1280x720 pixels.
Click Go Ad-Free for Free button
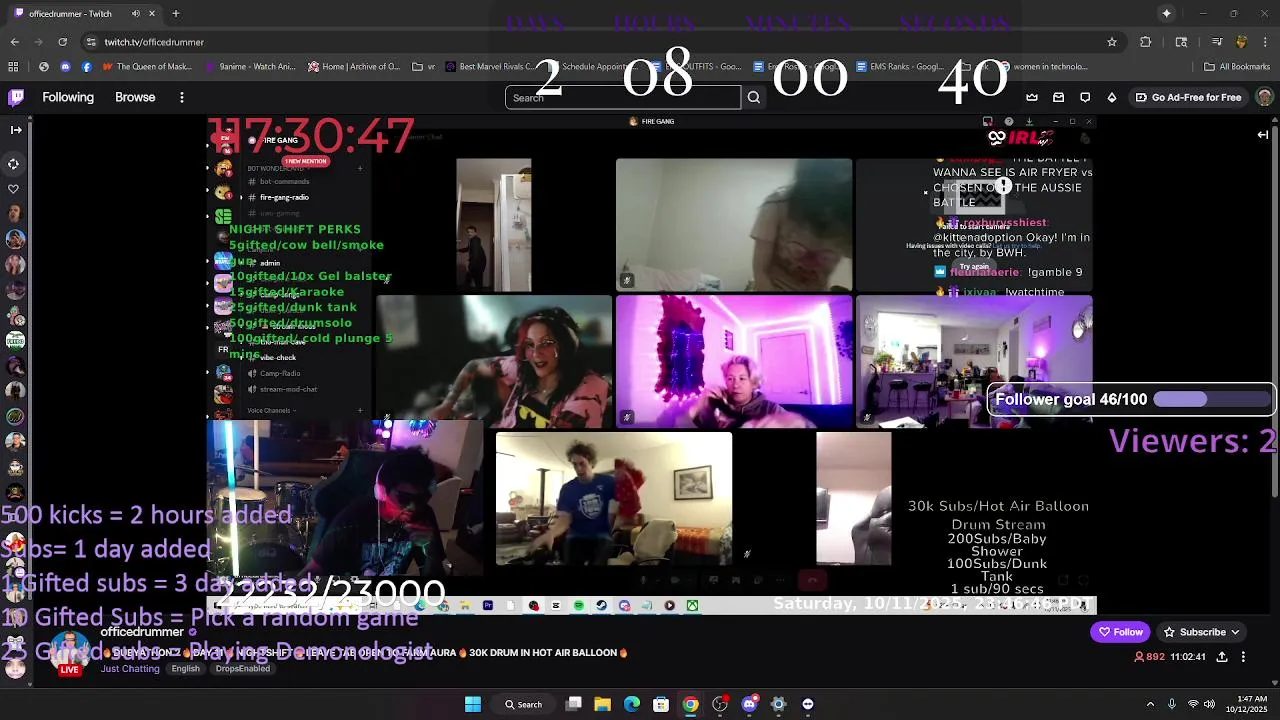(x=1188, y=97)
